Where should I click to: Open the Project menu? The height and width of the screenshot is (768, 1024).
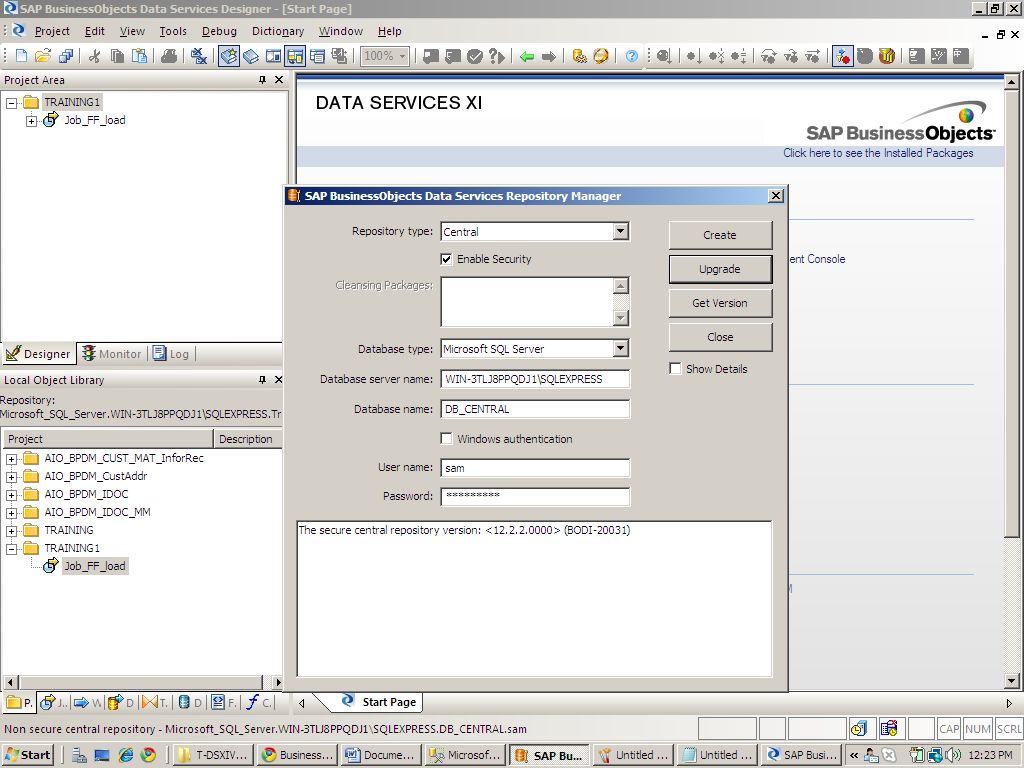pyautogui.click(x=52, y=31)
